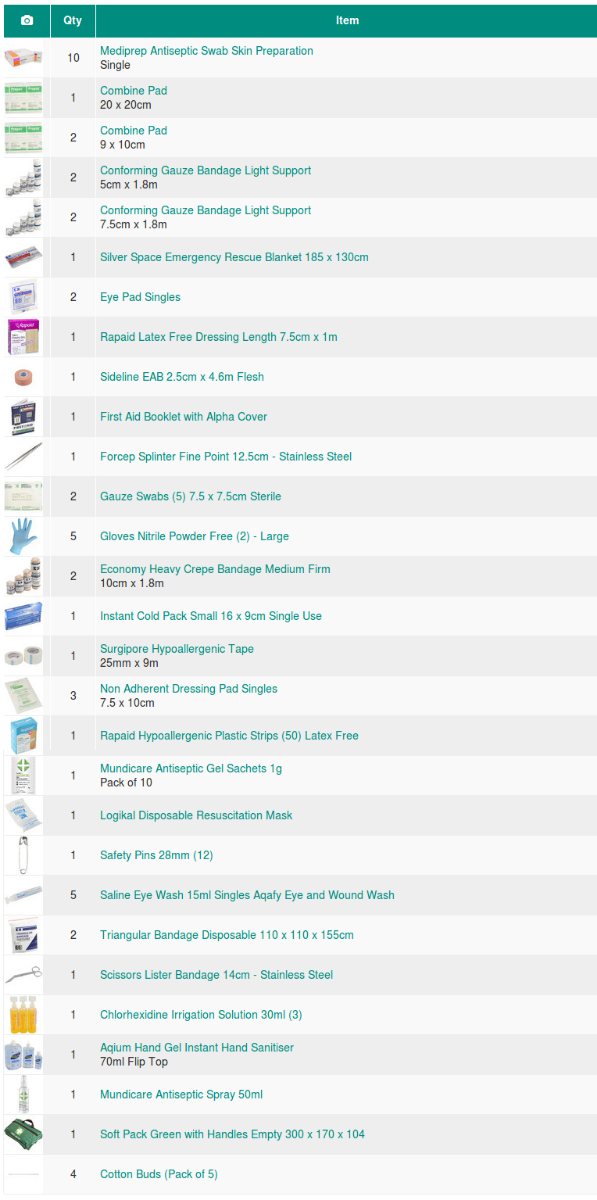
Task: Select Instant Cold Pack Small product link
Action: pos(211,616)
